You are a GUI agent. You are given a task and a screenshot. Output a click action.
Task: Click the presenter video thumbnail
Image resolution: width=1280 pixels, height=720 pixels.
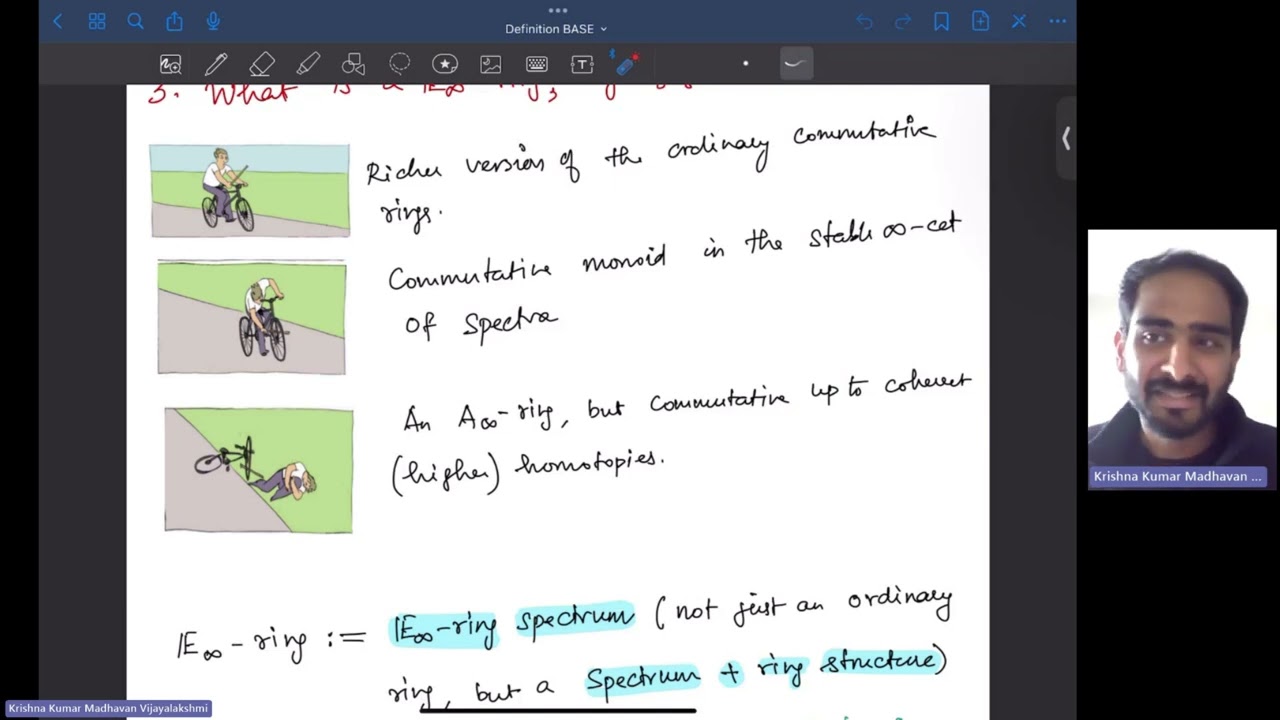click(x=1182, y=358)
